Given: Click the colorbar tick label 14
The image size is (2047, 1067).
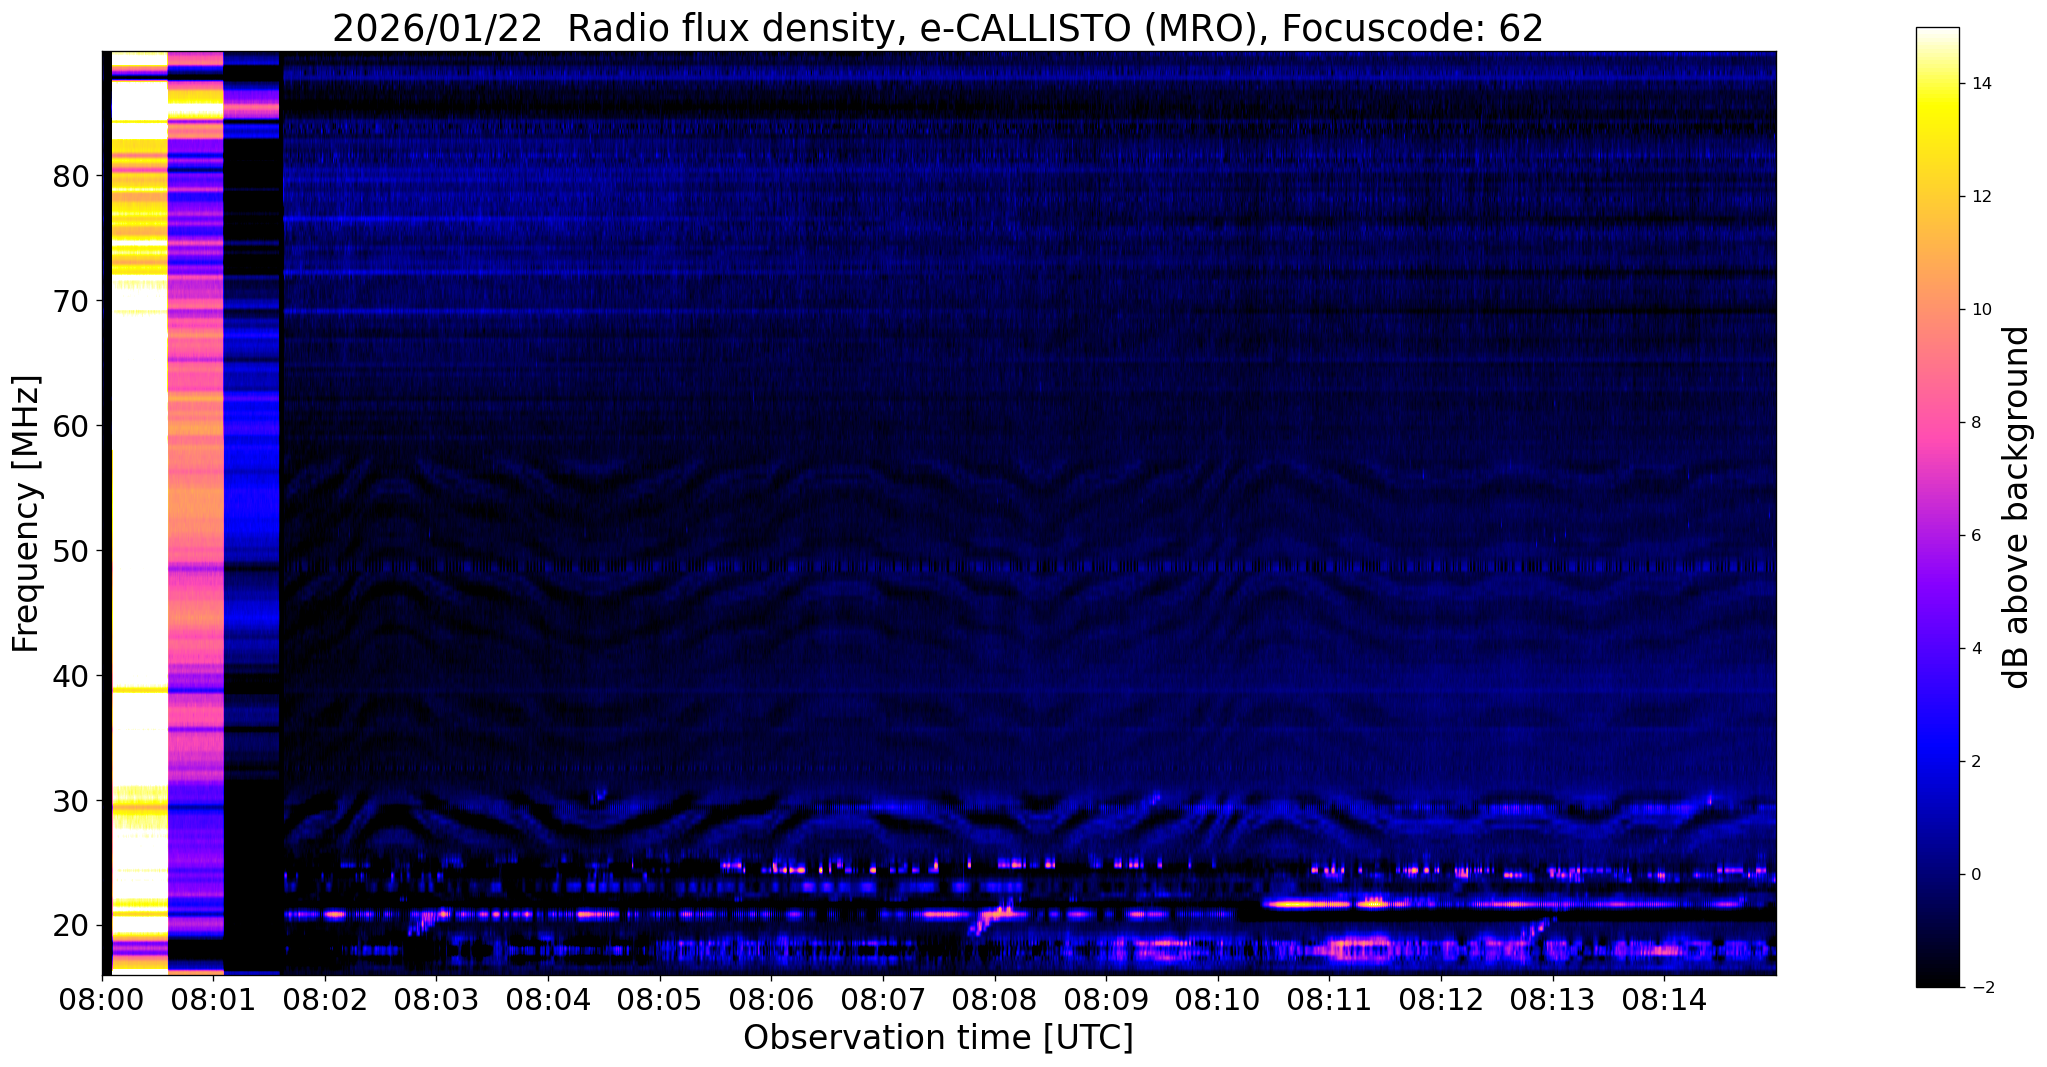Looking at the screenshot, I should coord(1981,84).
